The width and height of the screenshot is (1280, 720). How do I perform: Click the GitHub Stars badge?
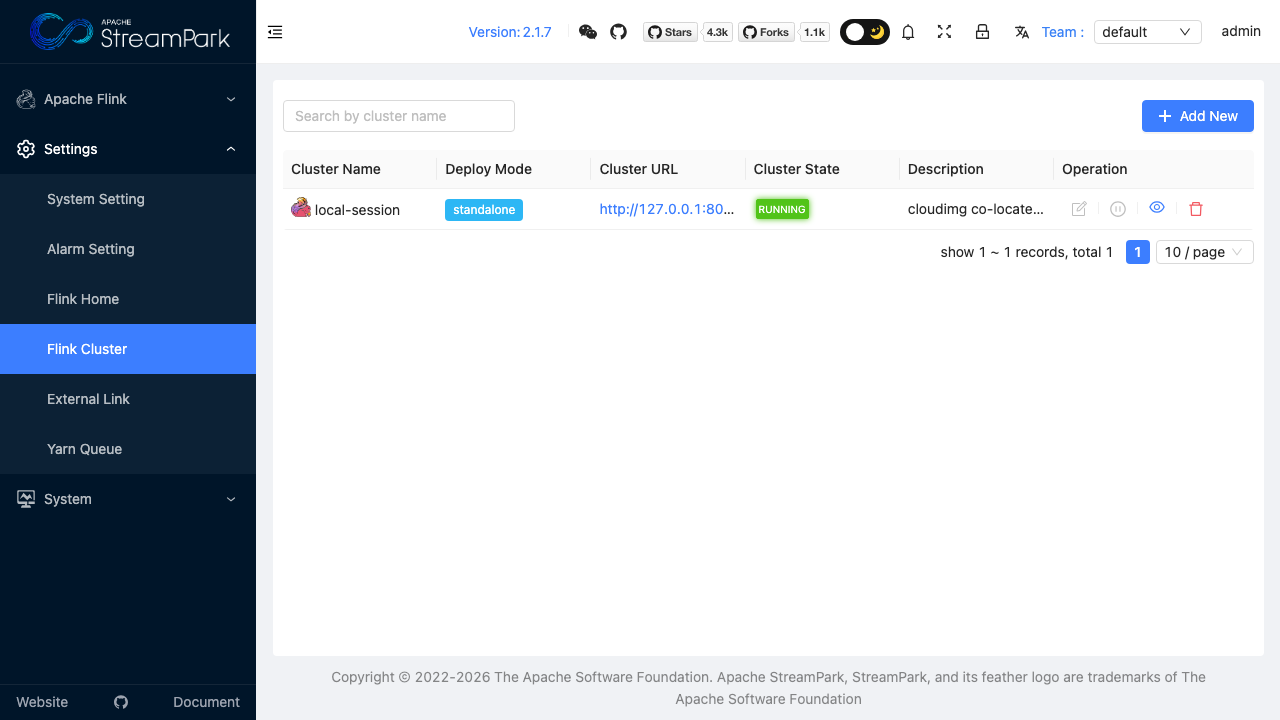(x=670, y=32)
